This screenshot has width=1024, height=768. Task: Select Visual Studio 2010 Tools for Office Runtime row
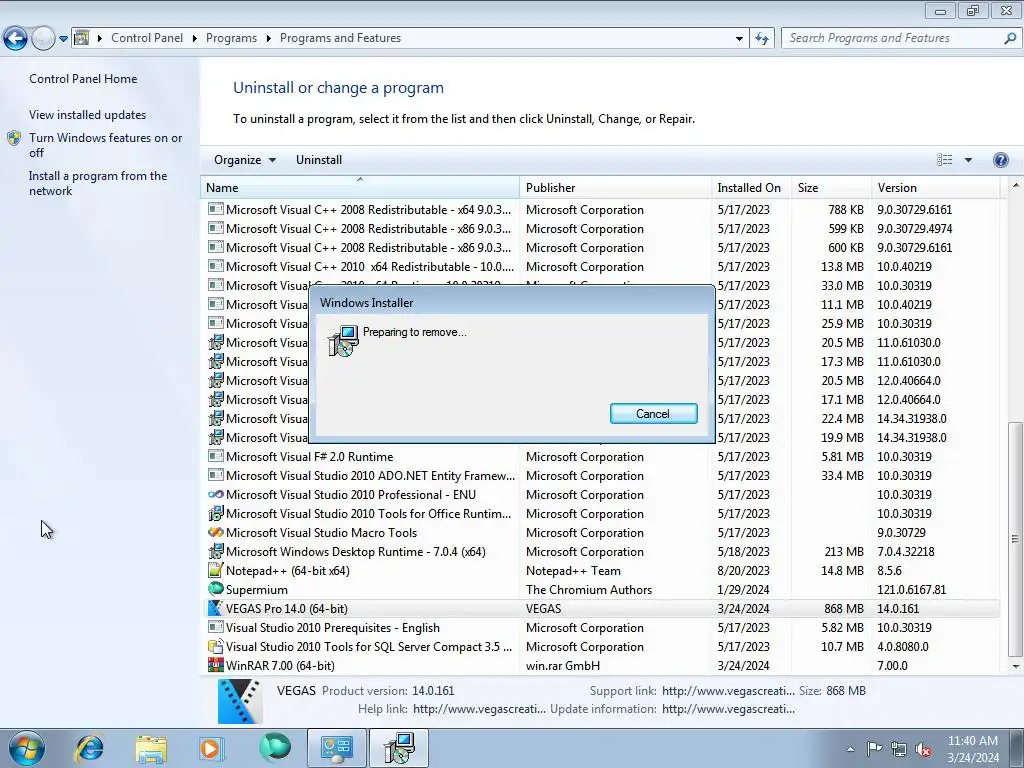[600, 513]
